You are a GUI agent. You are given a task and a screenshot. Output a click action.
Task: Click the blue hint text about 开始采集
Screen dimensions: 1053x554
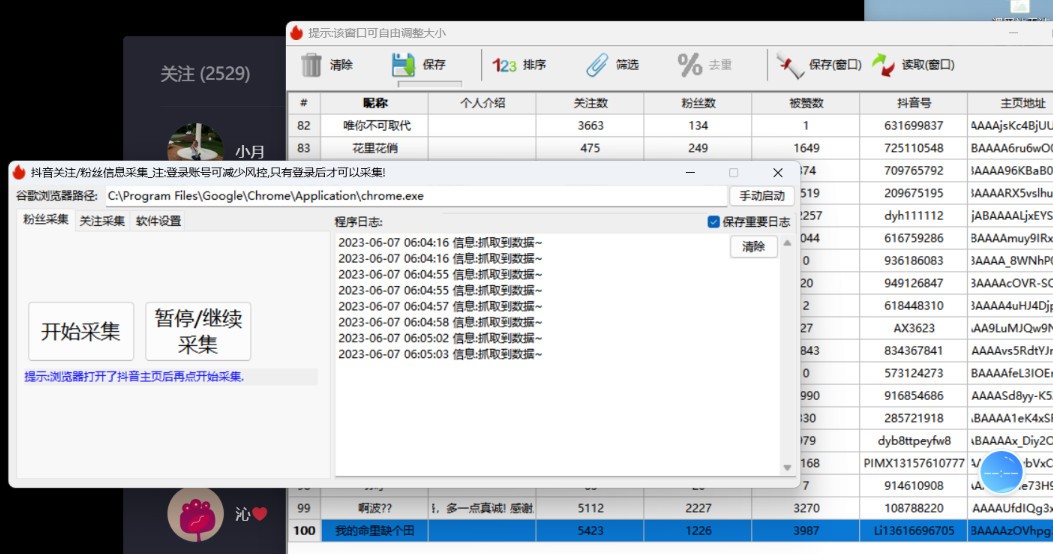(x=134, y=377)
